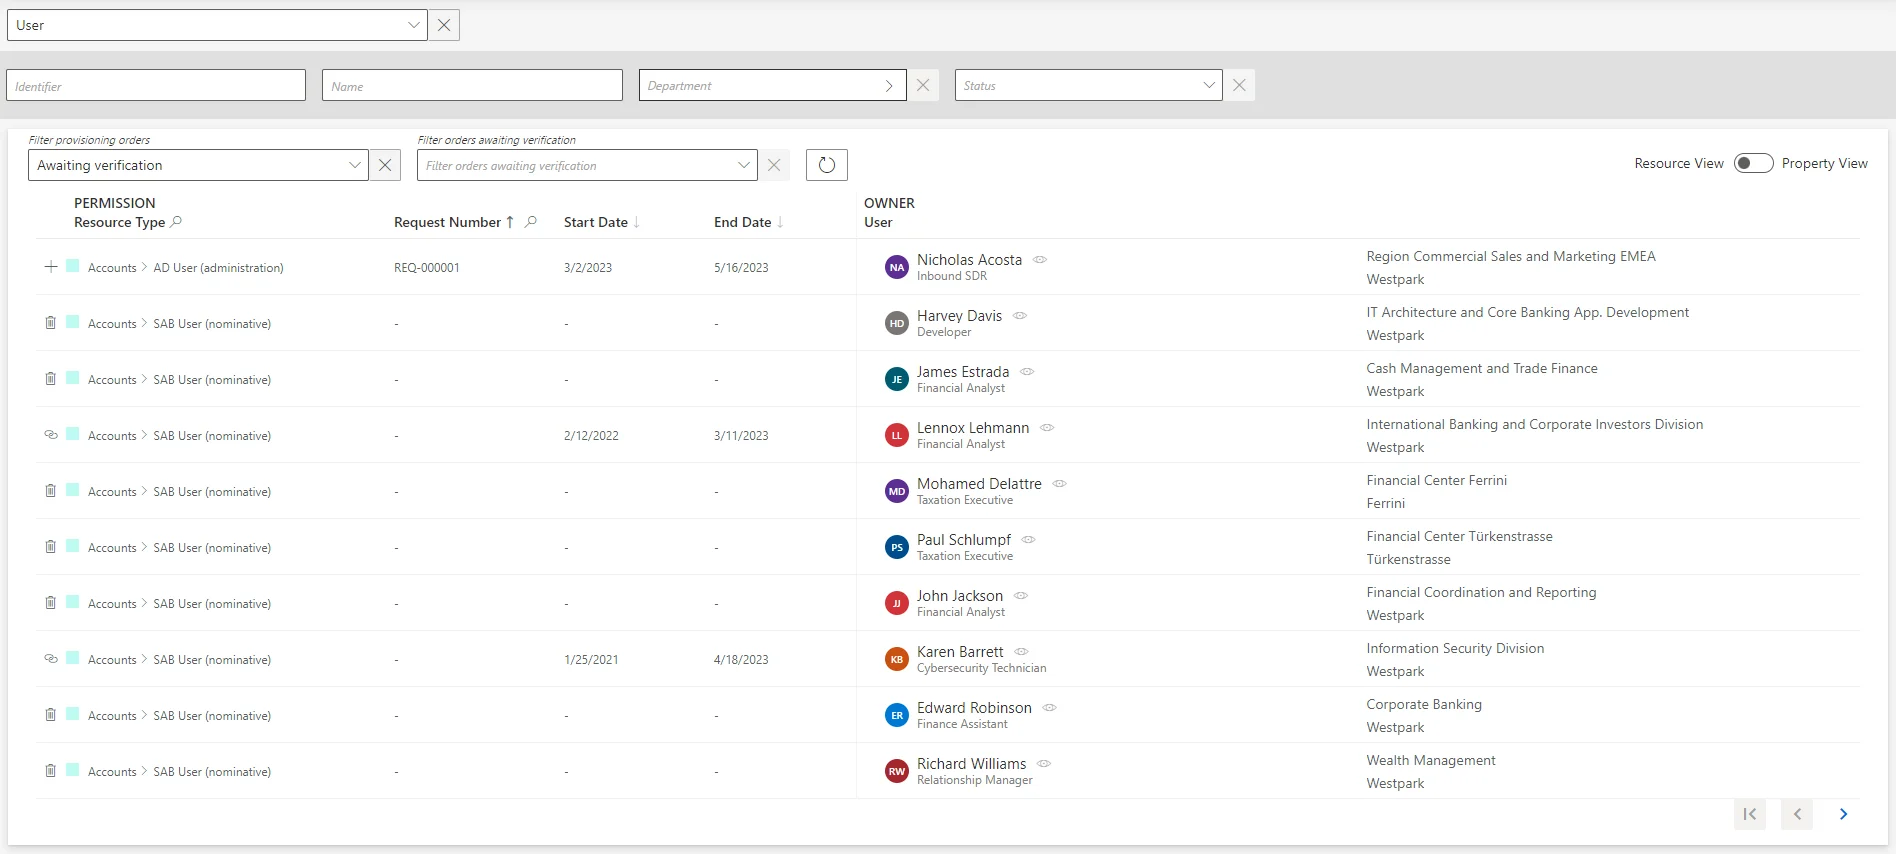Clear the User entity type selection

(444, 25)
